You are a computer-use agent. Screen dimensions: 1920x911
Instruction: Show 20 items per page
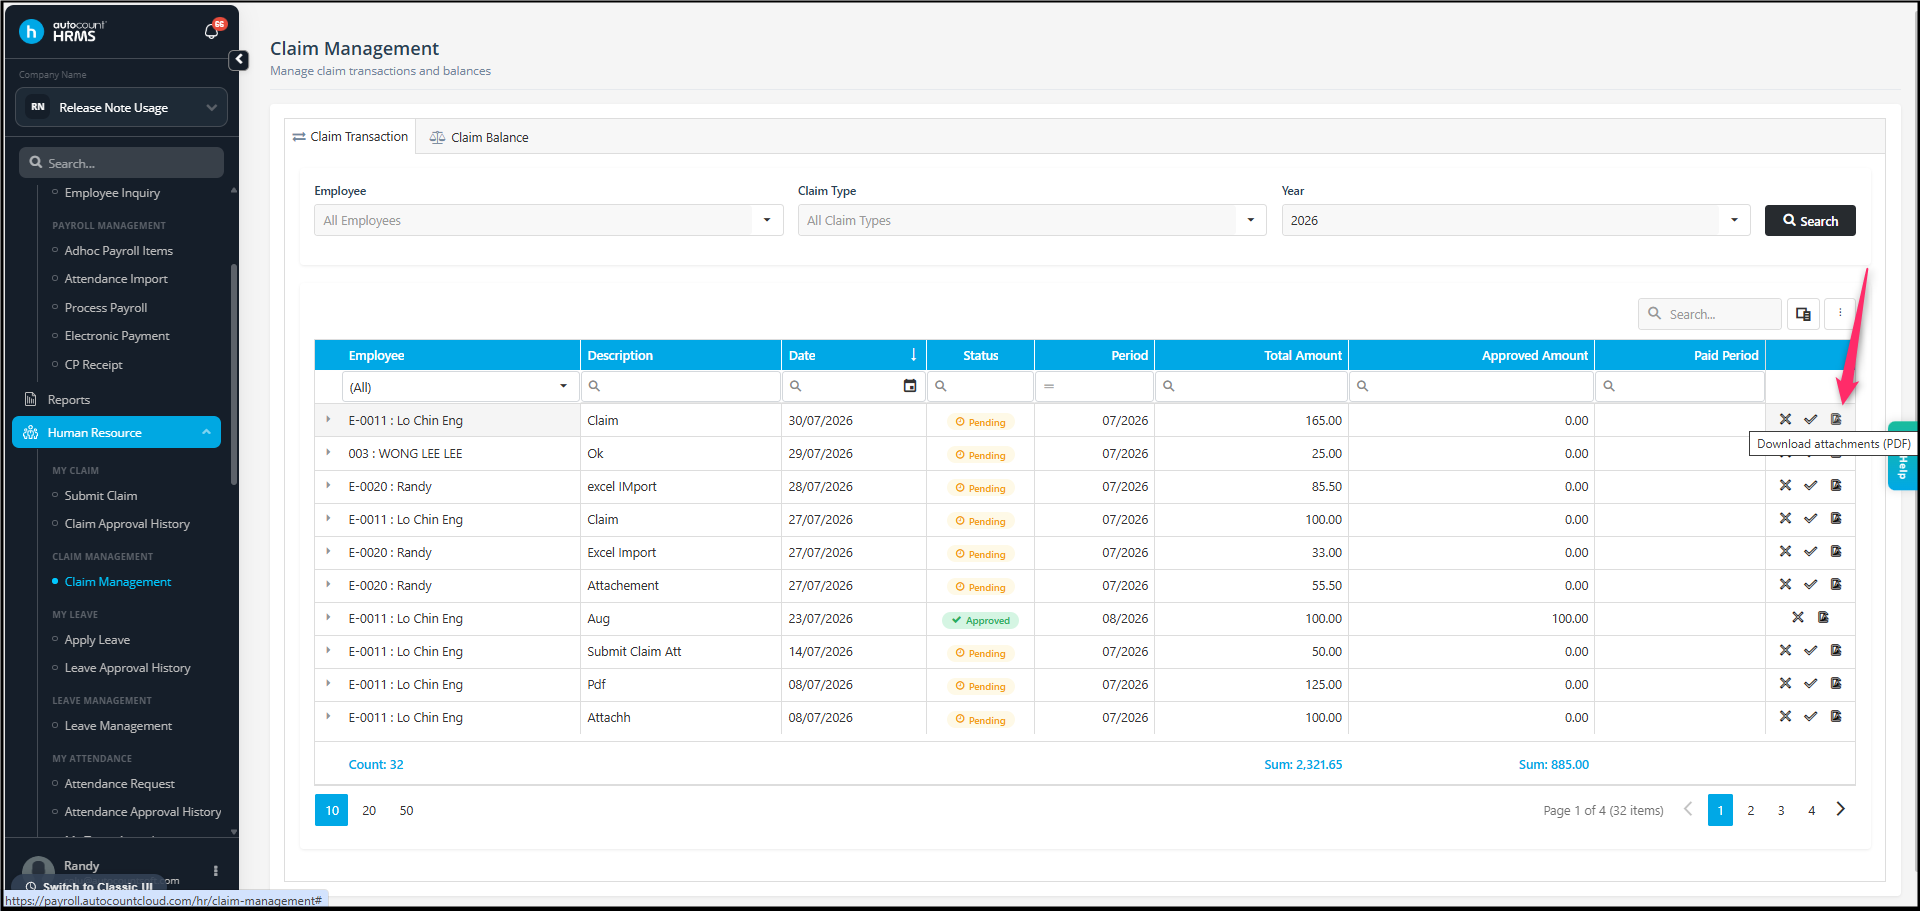click(369, 810)
